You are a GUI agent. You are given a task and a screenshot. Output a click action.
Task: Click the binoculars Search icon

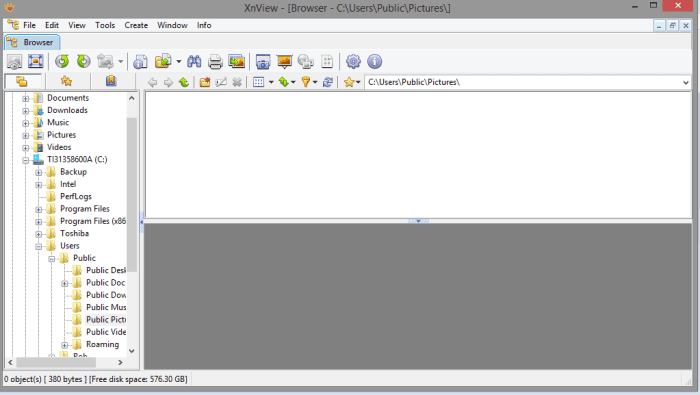pos(194,61)
